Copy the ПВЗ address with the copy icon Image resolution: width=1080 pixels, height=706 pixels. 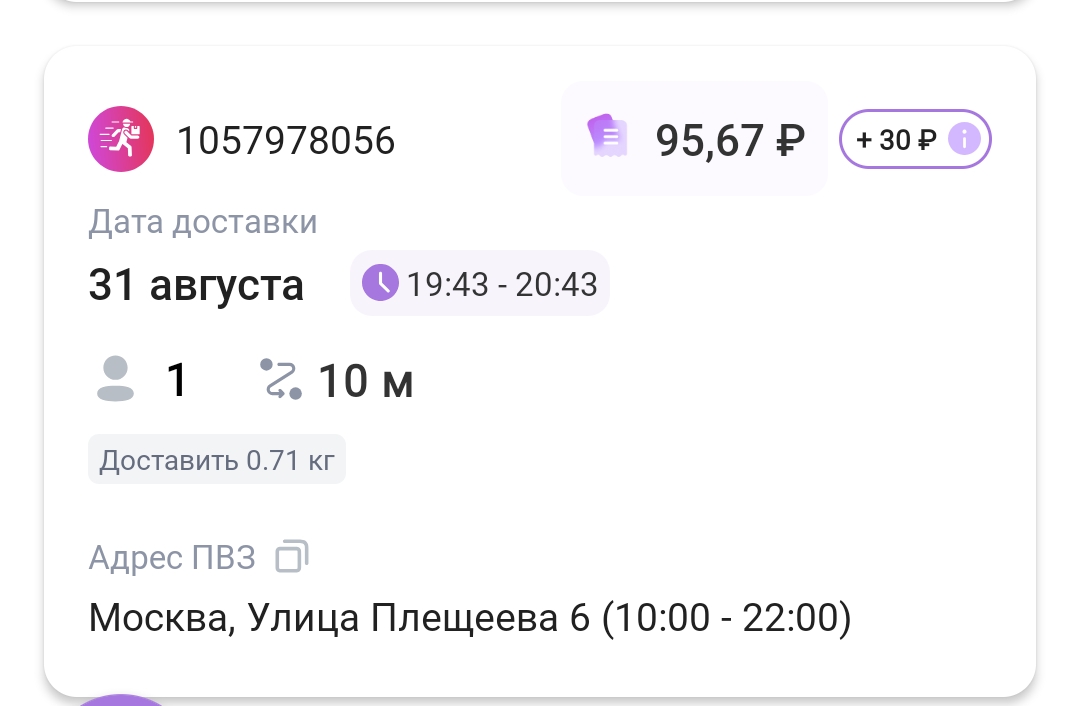[x=292, y=556]
